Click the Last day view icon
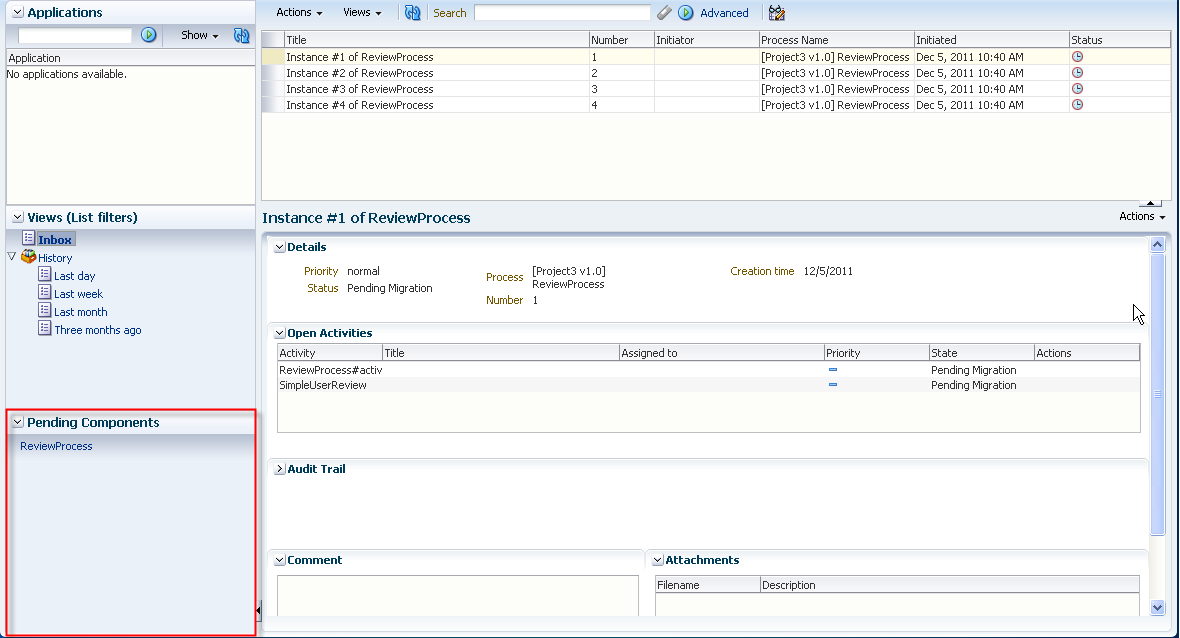The image size is (1180, 638). point(44,274)
